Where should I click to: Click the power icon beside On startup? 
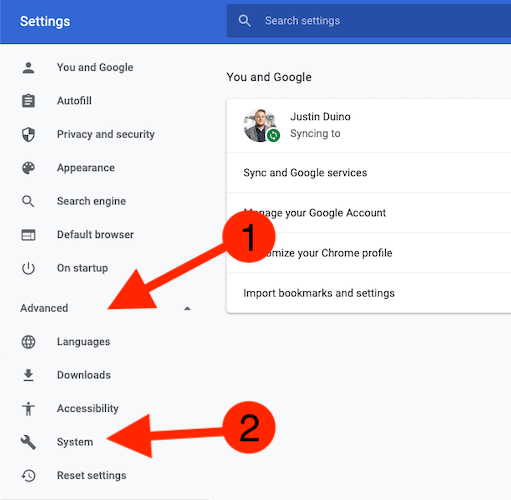point(28,268)
